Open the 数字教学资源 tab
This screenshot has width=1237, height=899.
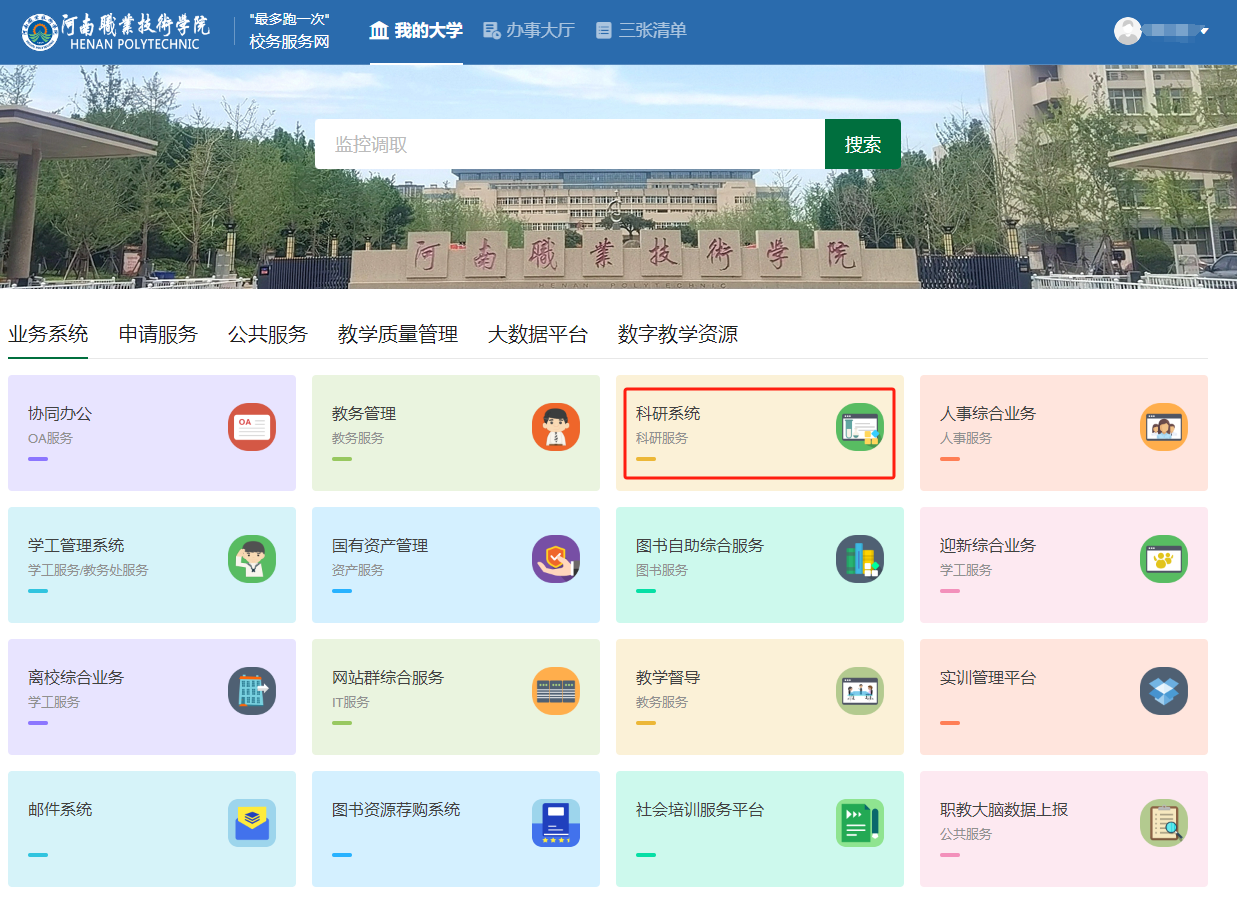click(x=678, y=335)
